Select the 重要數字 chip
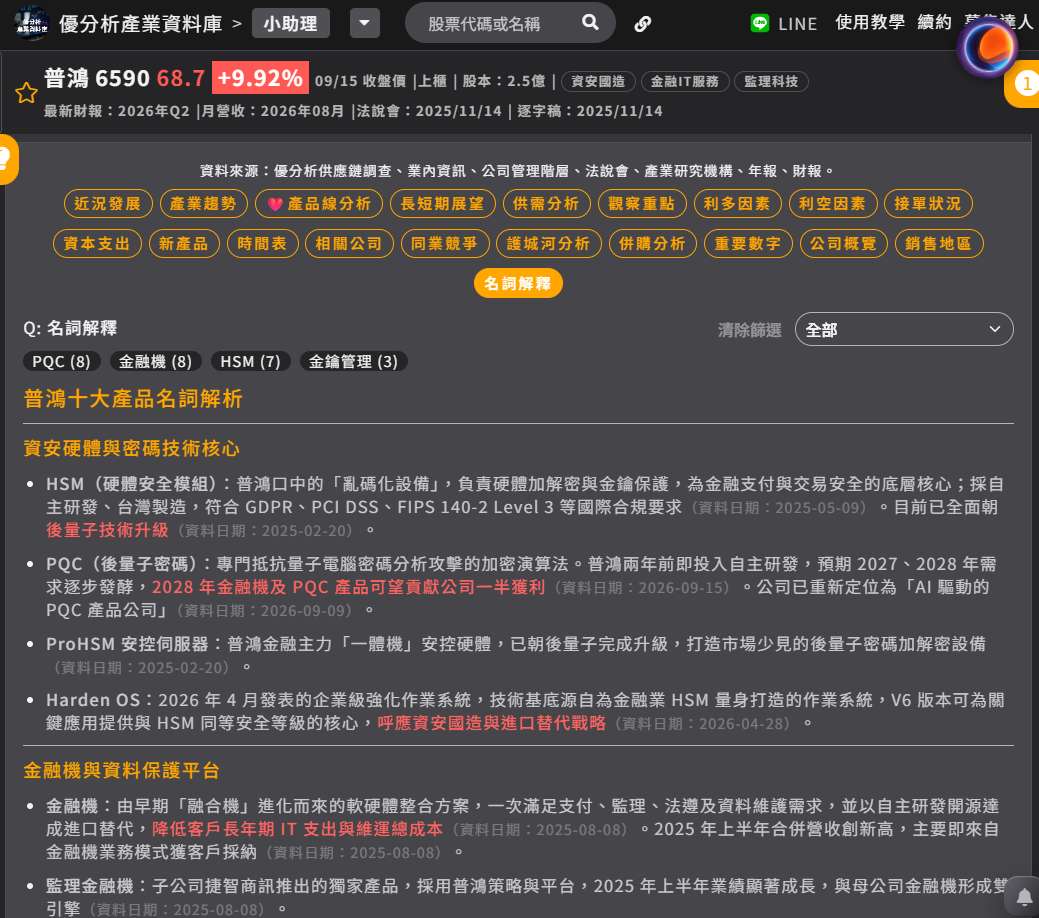Viewport: 1039px width, 918px height. tap(747, 243)
